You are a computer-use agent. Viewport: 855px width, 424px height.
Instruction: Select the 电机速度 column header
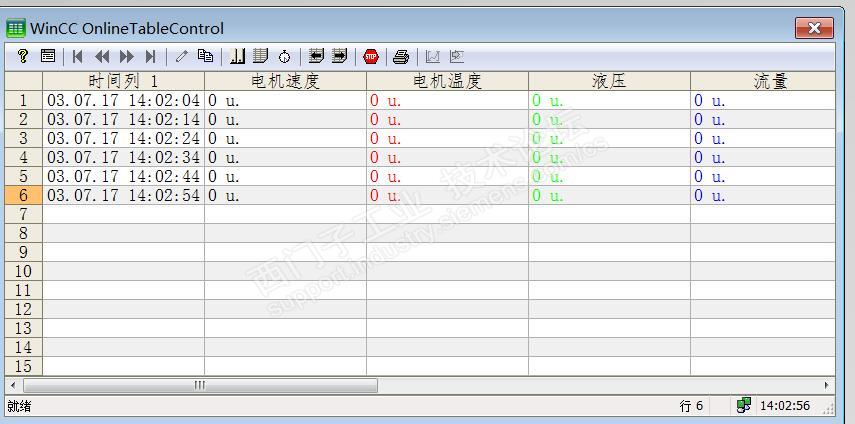pyautogui.click(x=285, y=81)
